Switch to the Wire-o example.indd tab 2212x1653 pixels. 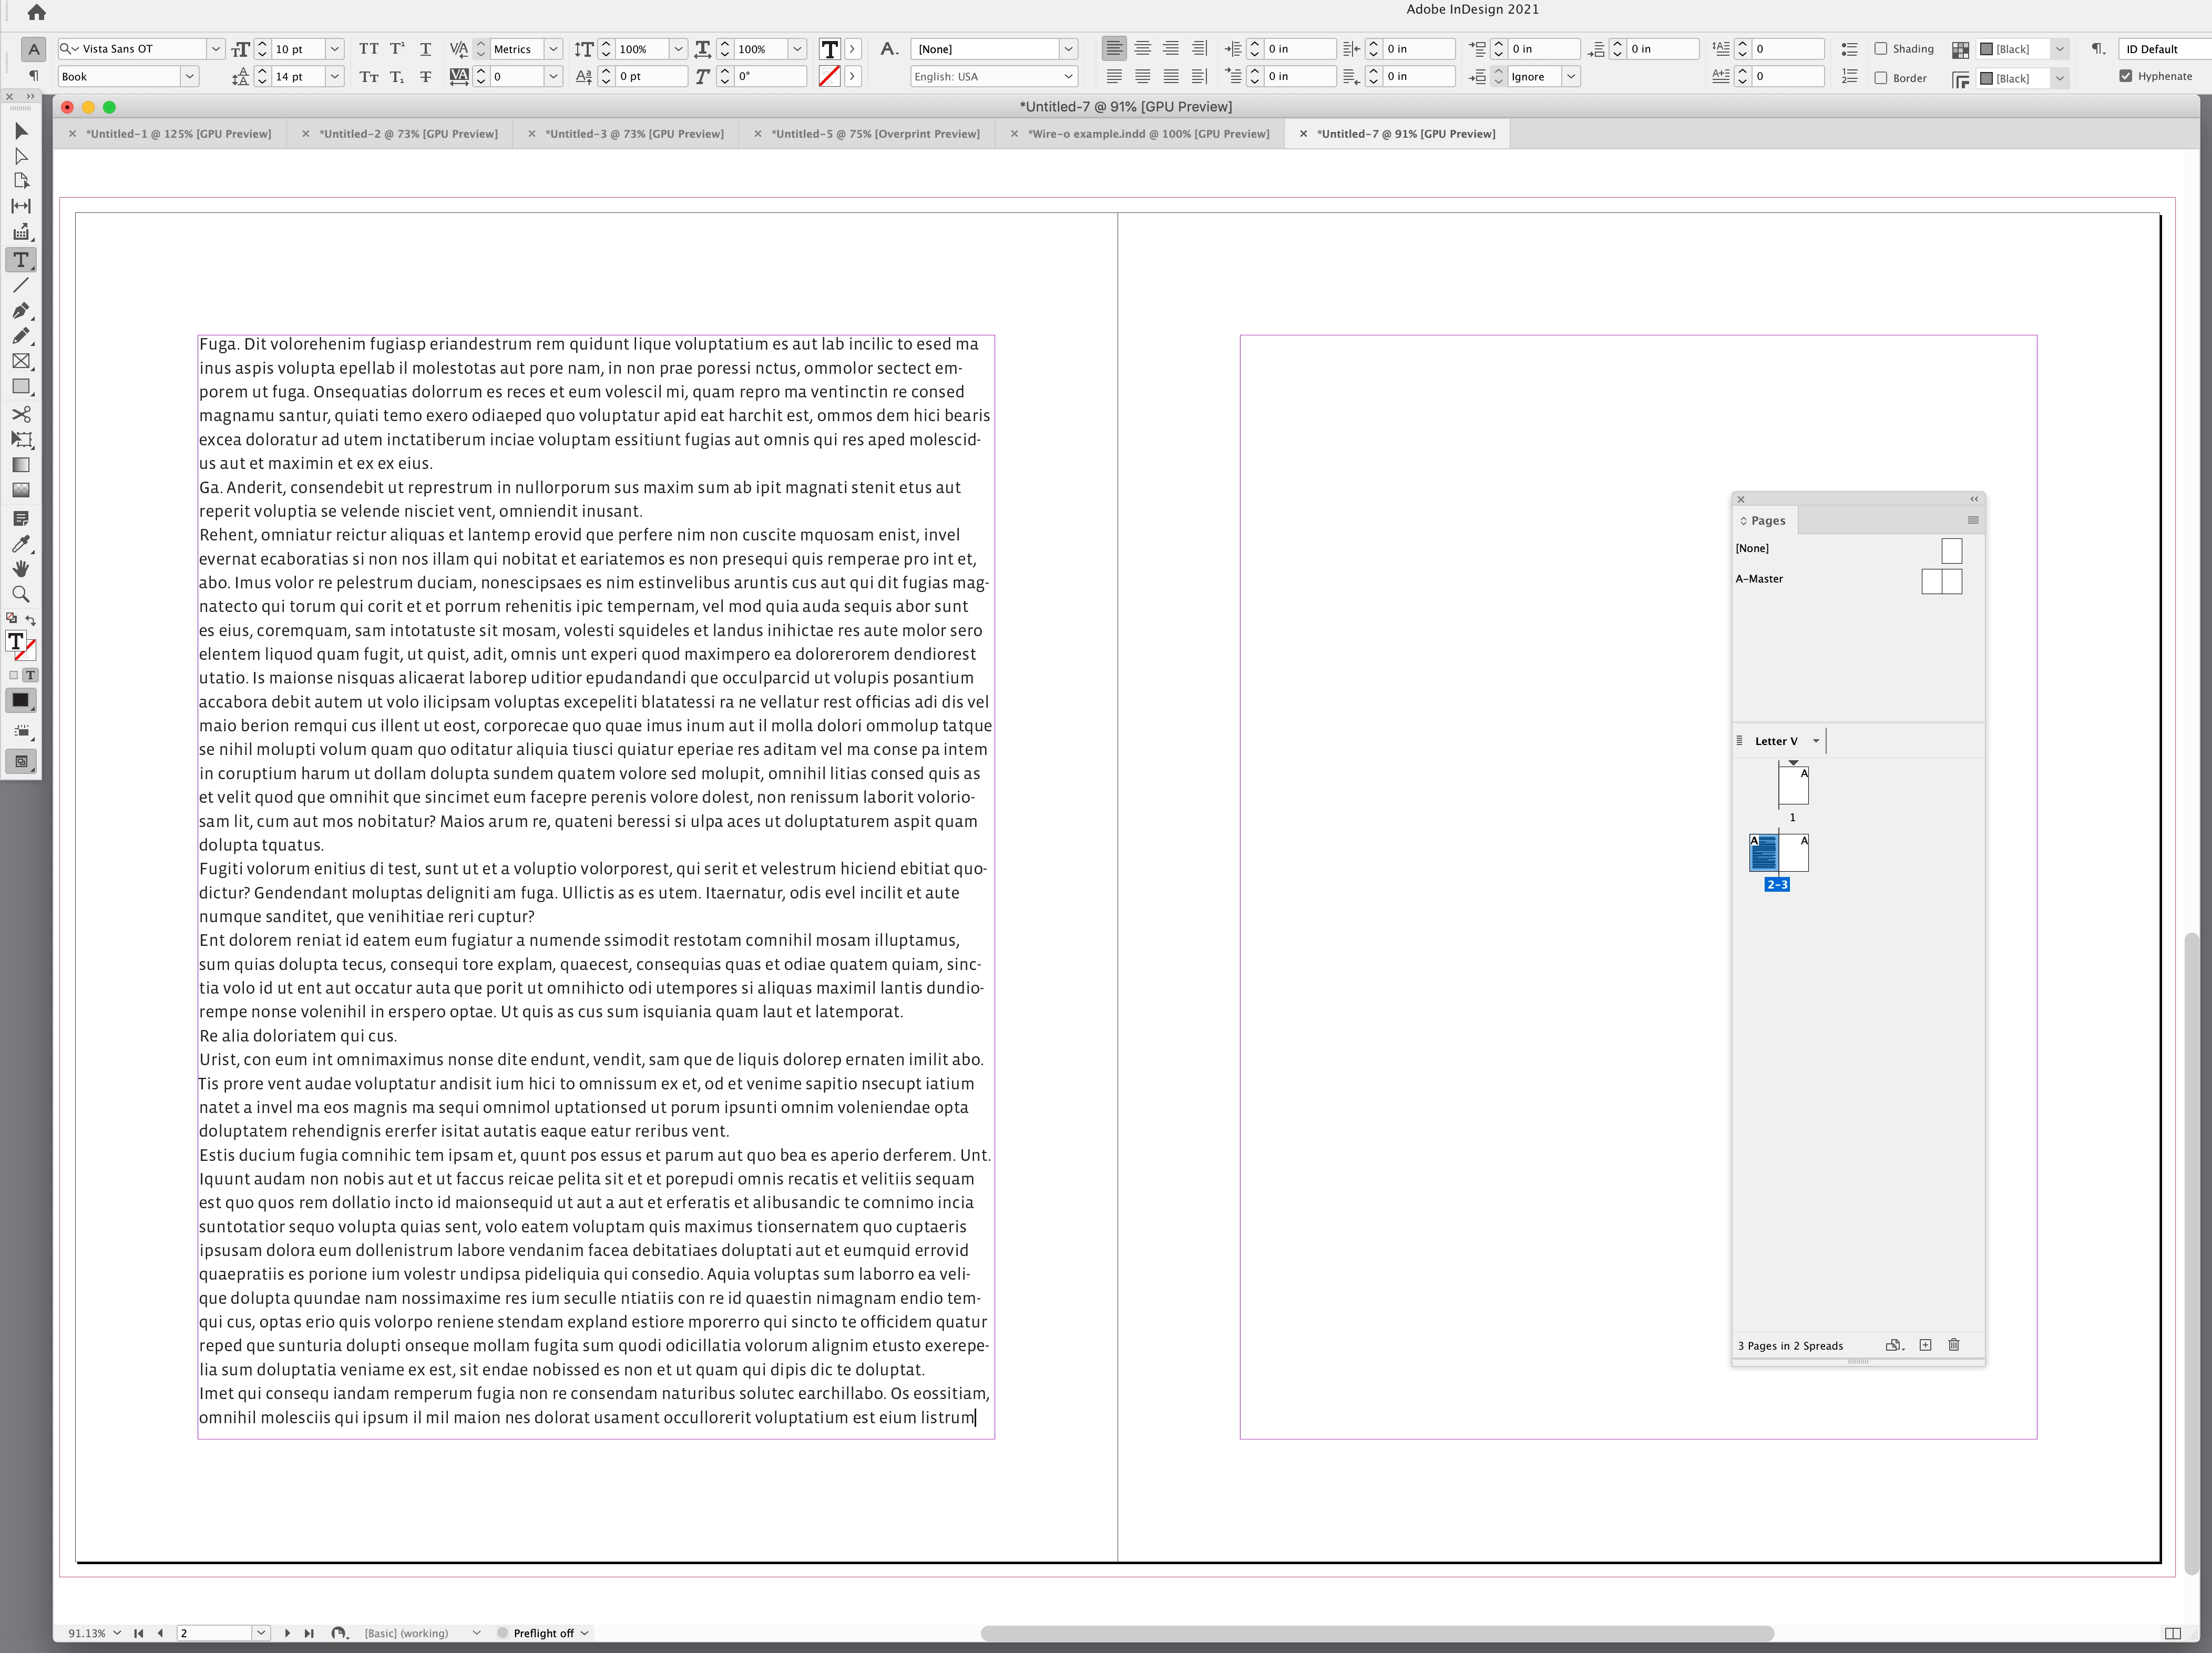coord(1148,134)
